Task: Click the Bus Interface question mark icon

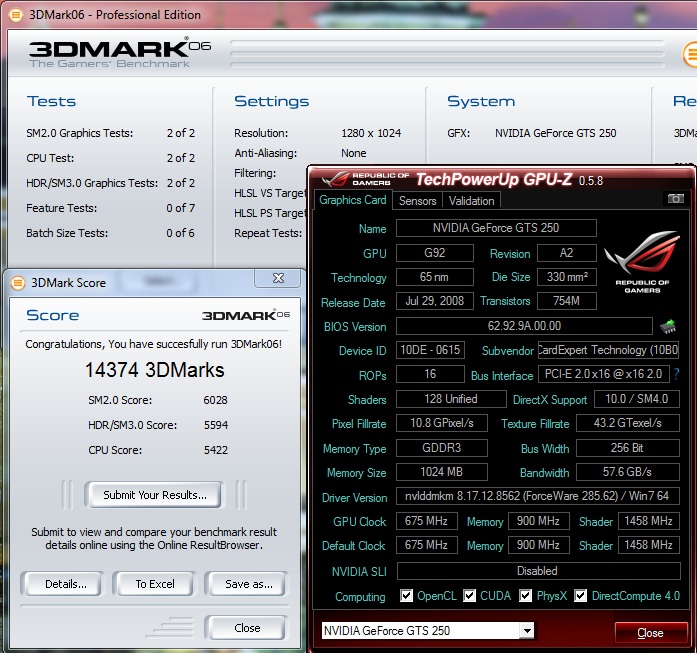Action: pos(676,374)
